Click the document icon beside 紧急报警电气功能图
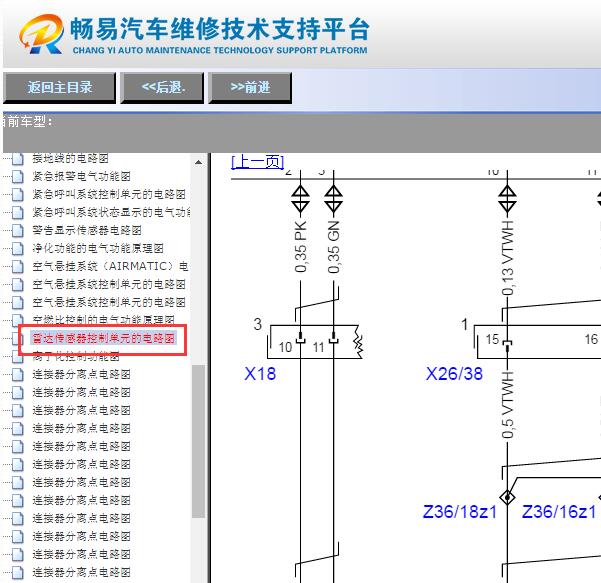This screenshot has width=601, height=583. click(18, 176)
